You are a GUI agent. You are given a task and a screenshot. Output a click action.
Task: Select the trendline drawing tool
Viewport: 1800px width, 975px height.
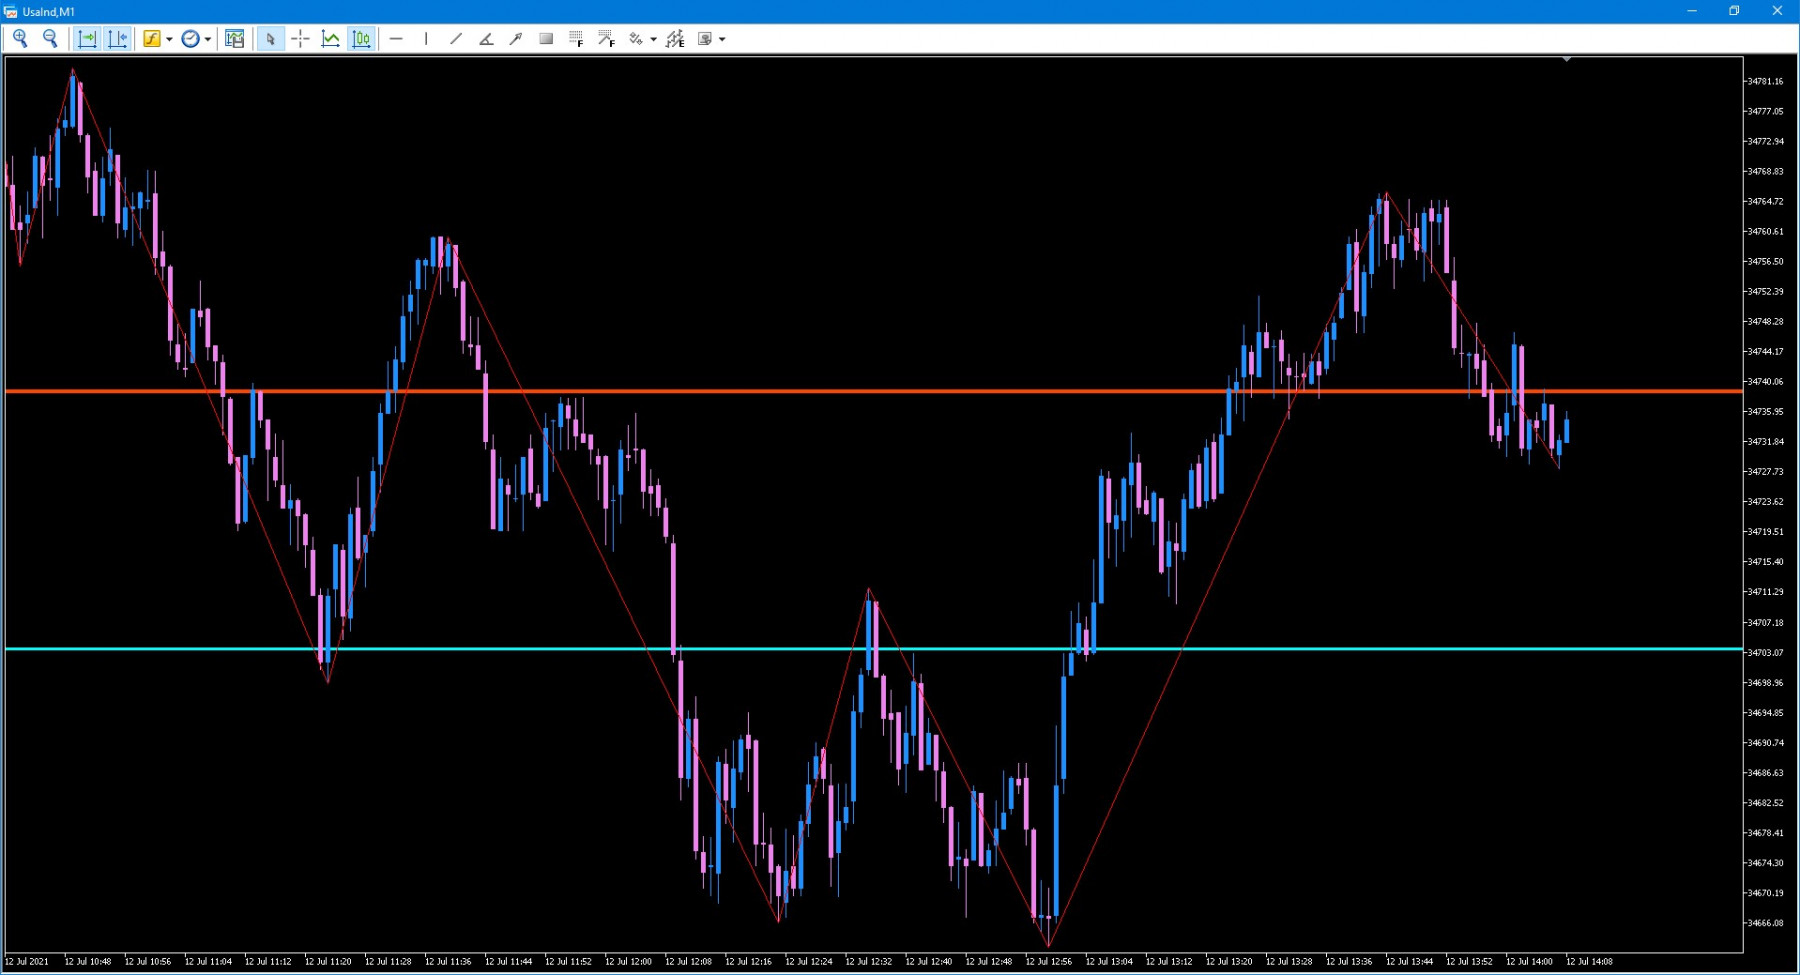point(456,39)
